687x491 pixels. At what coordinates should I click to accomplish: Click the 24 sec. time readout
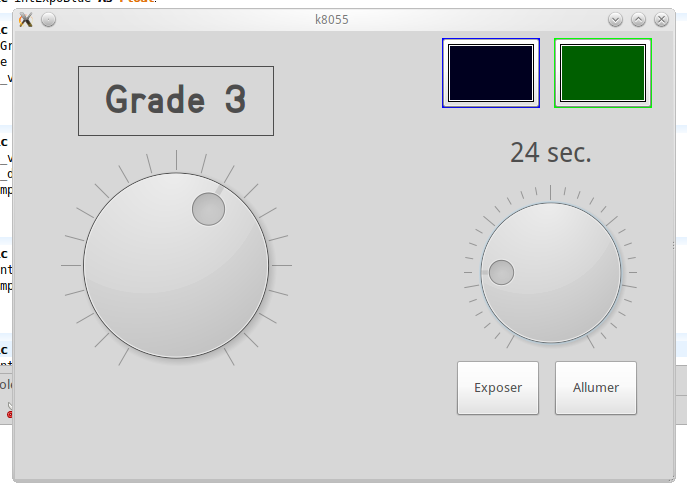(x=551, y=152)
